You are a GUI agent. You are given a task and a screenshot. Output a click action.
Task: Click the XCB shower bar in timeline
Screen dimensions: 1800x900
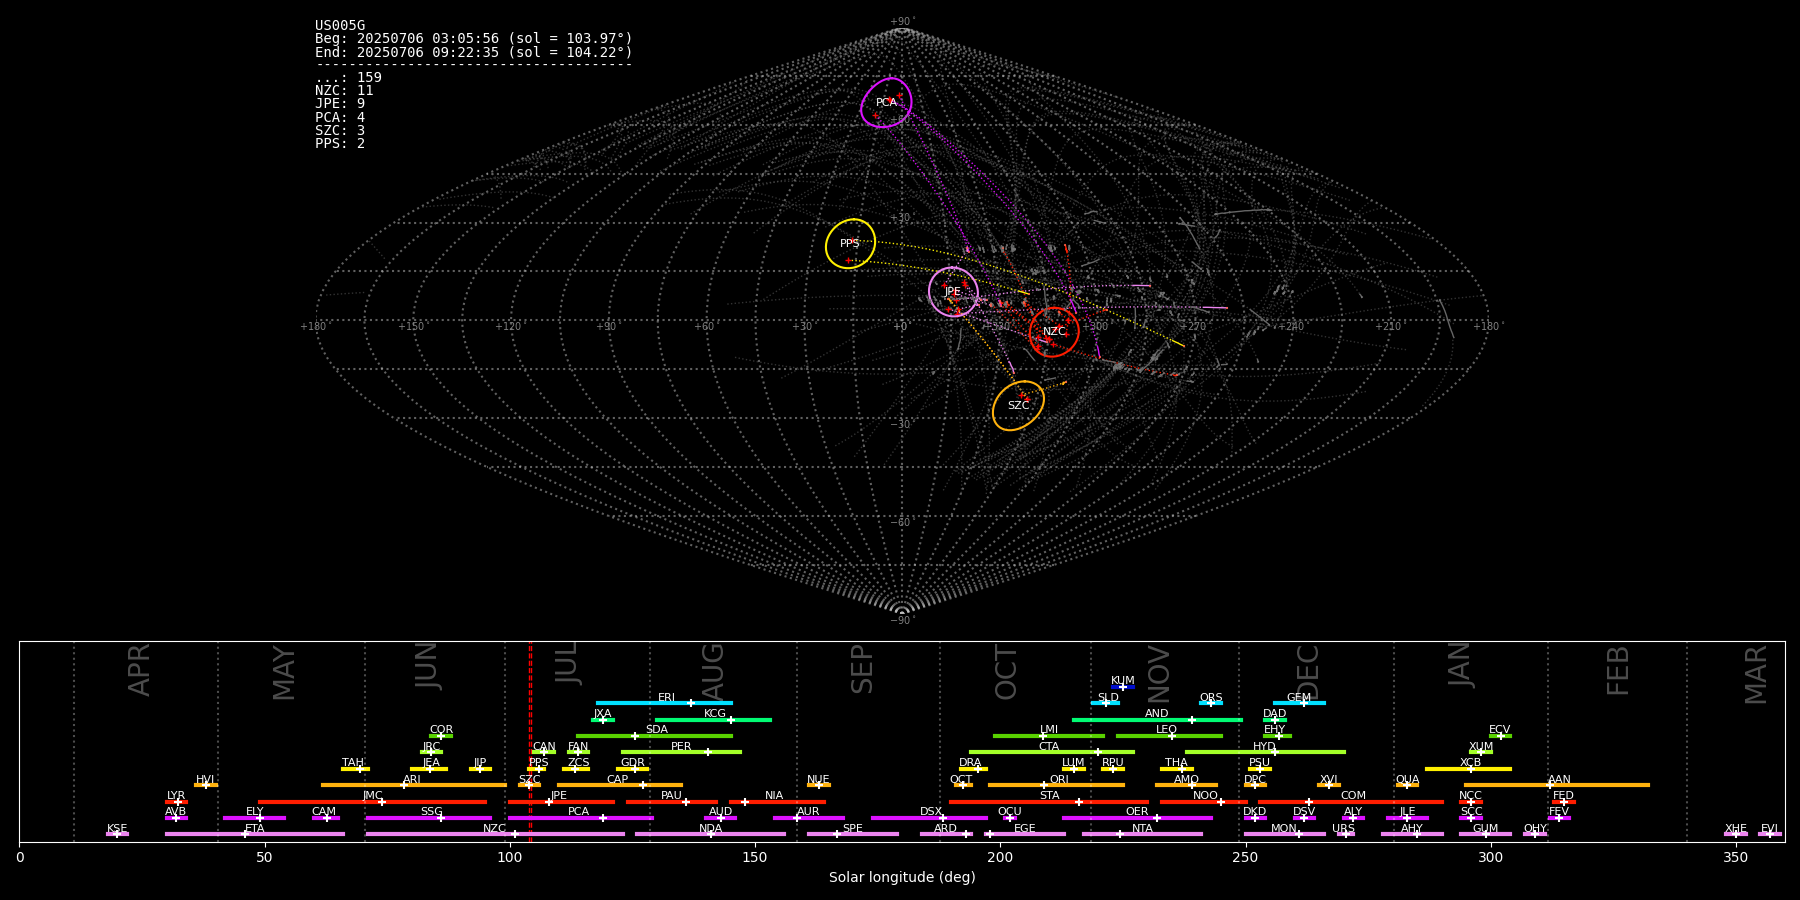pos(1468,769)
